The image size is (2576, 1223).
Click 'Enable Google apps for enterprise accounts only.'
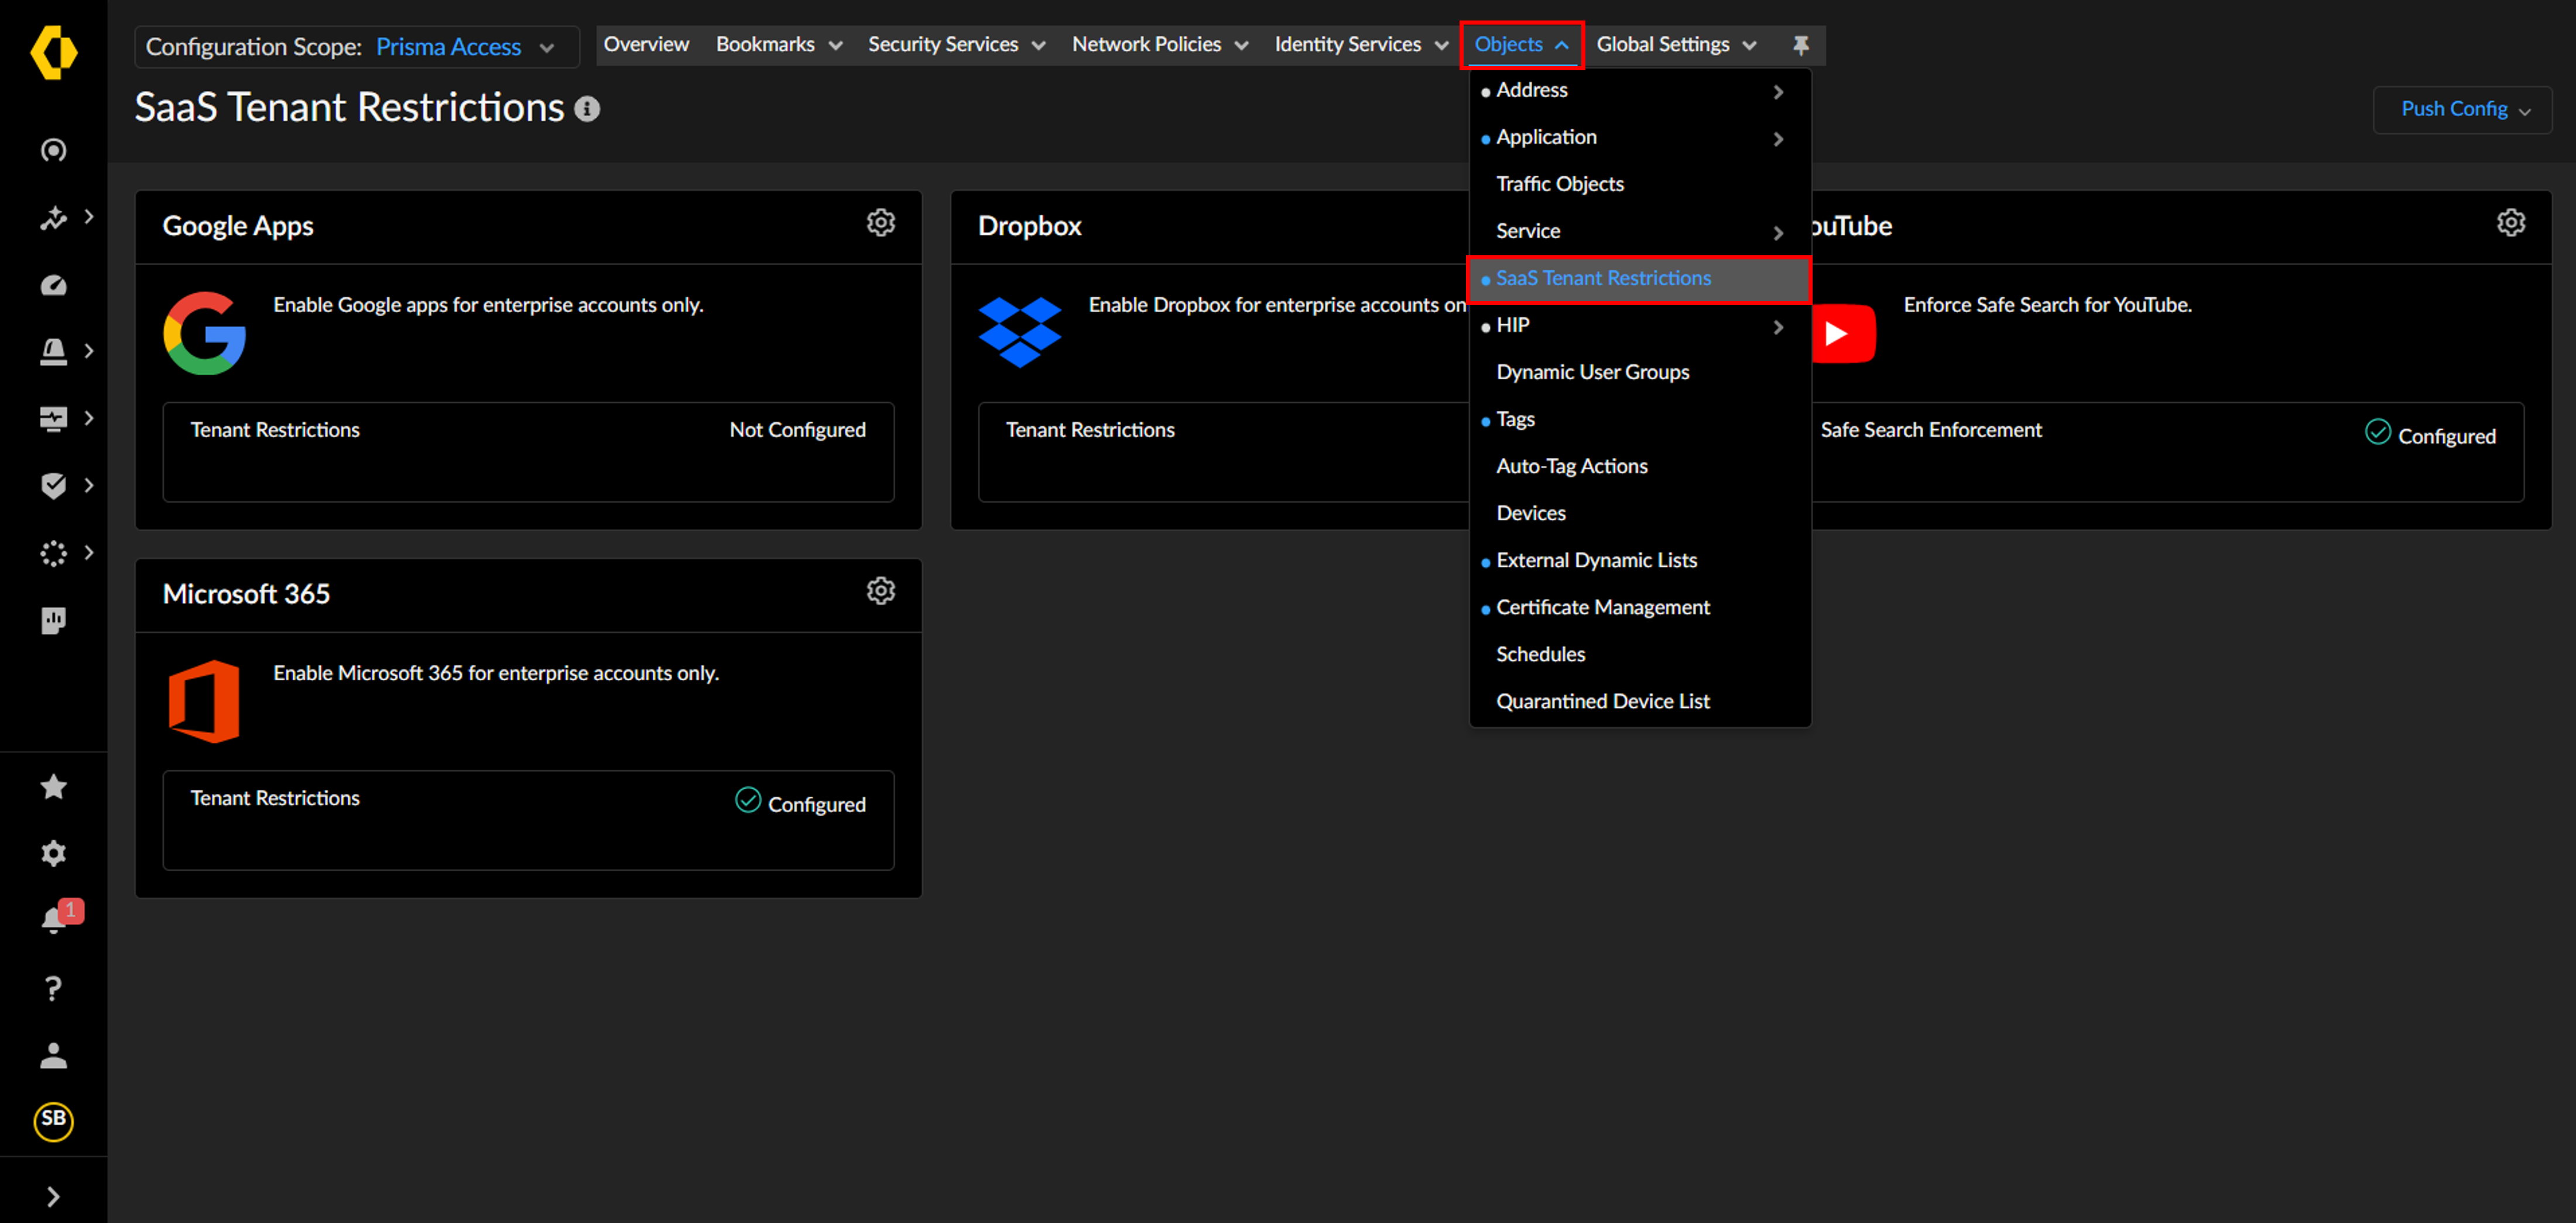pos(488,305)
